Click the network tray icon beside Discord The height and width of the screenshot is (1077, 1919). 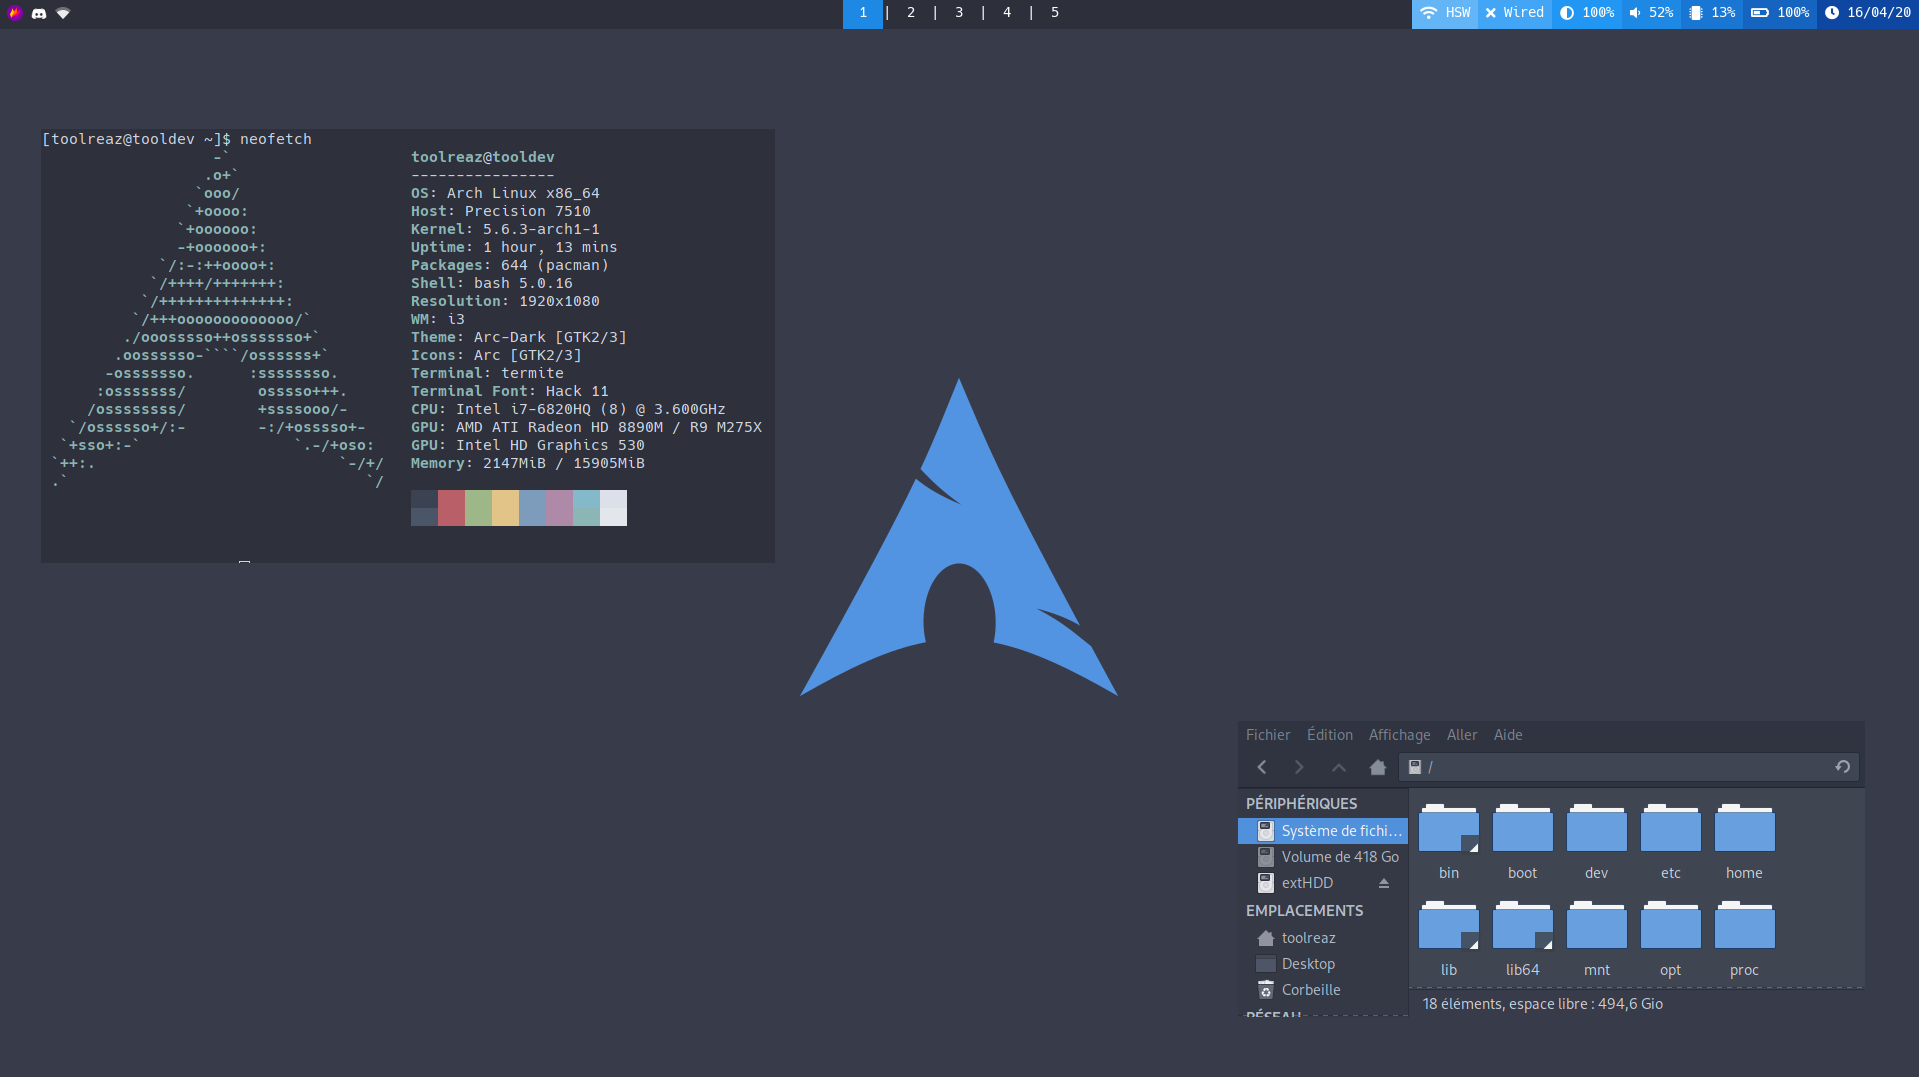pyautogui.click(x=63, y=13)
